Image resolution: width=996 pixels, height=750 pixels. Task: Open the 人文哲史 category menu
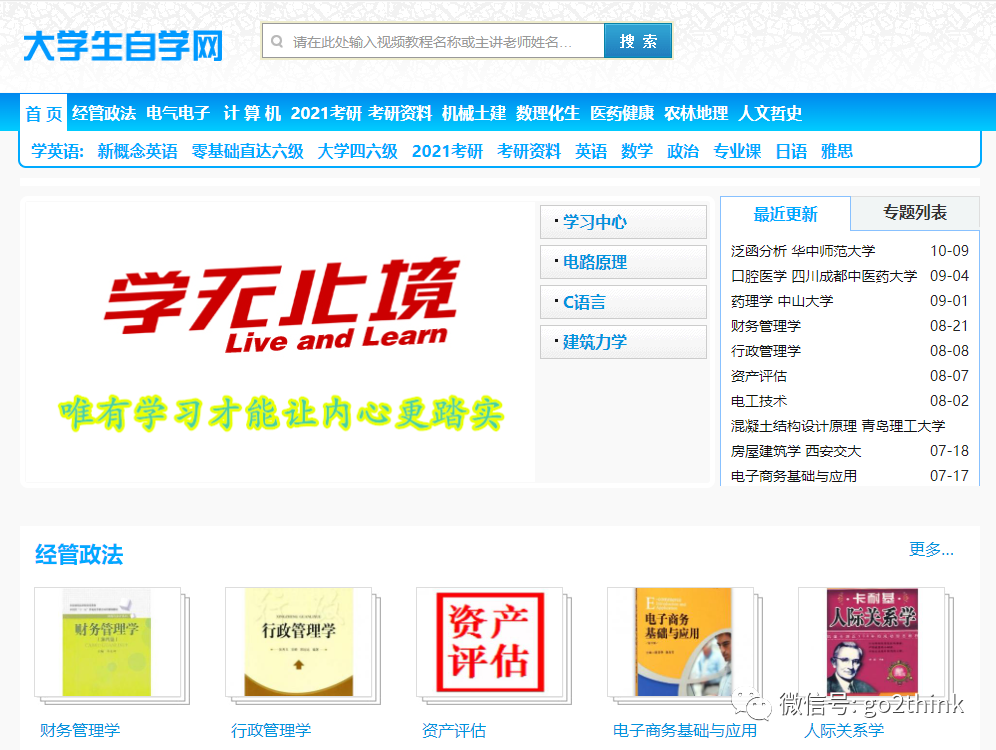click(x=769, y=114)
